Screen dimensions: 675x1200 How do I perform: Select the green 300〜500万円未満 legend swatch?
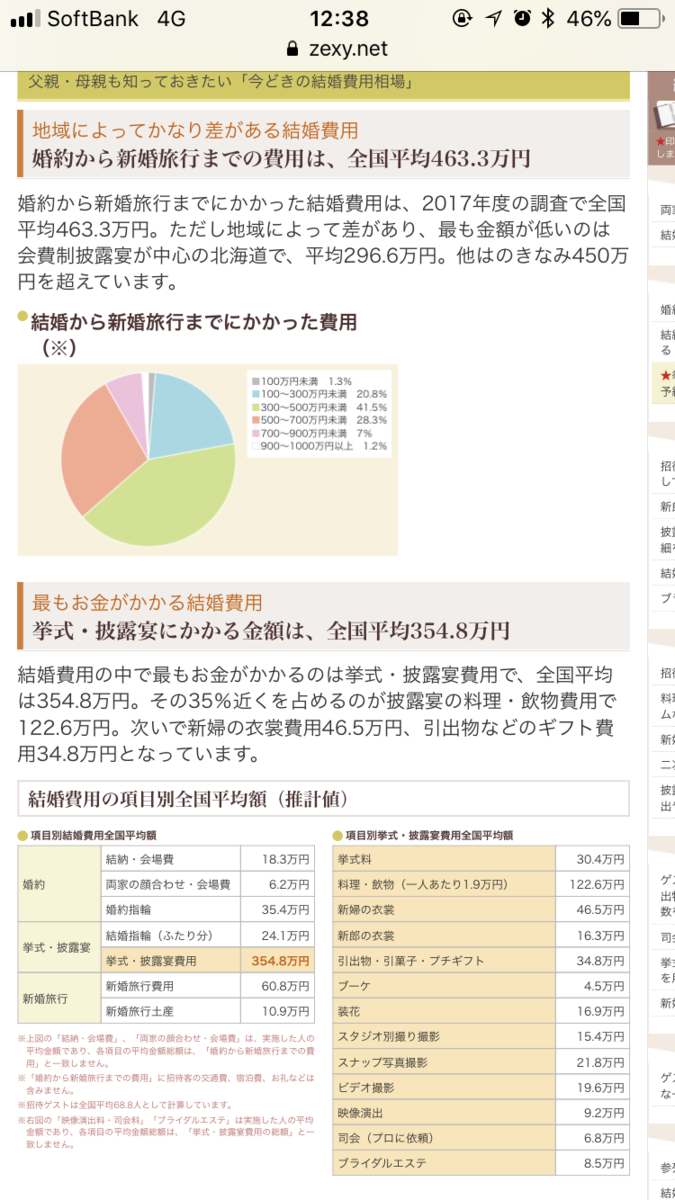point(254,408)
